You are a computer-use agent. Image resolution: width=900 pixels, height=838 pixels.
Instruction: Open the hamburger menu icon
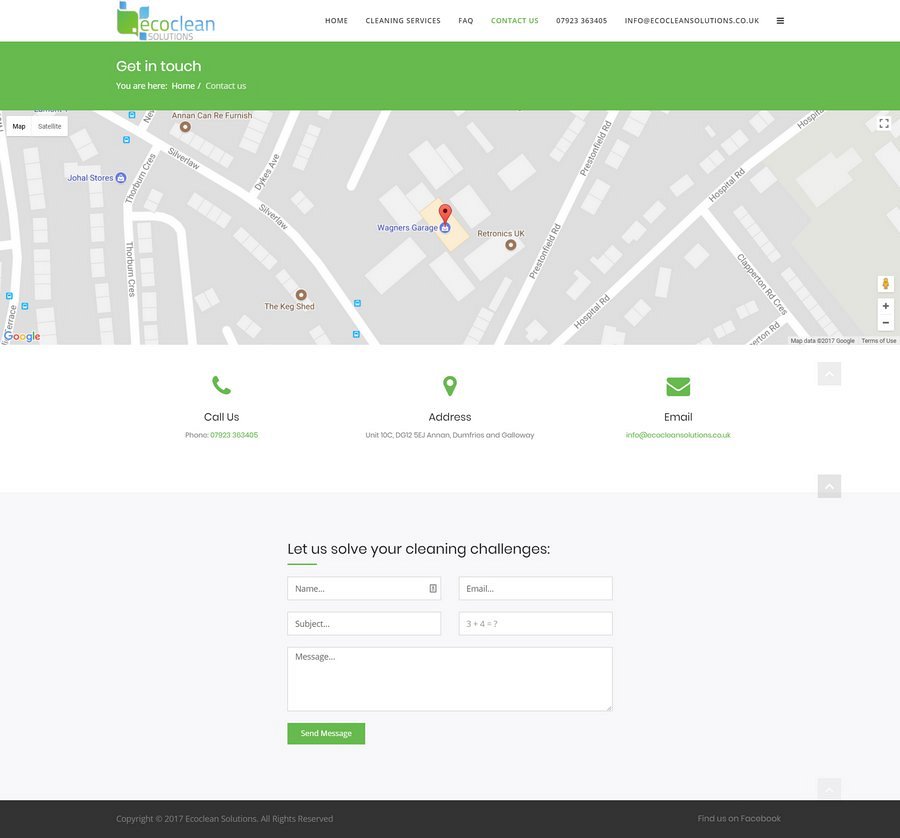(x=780, y=21)
